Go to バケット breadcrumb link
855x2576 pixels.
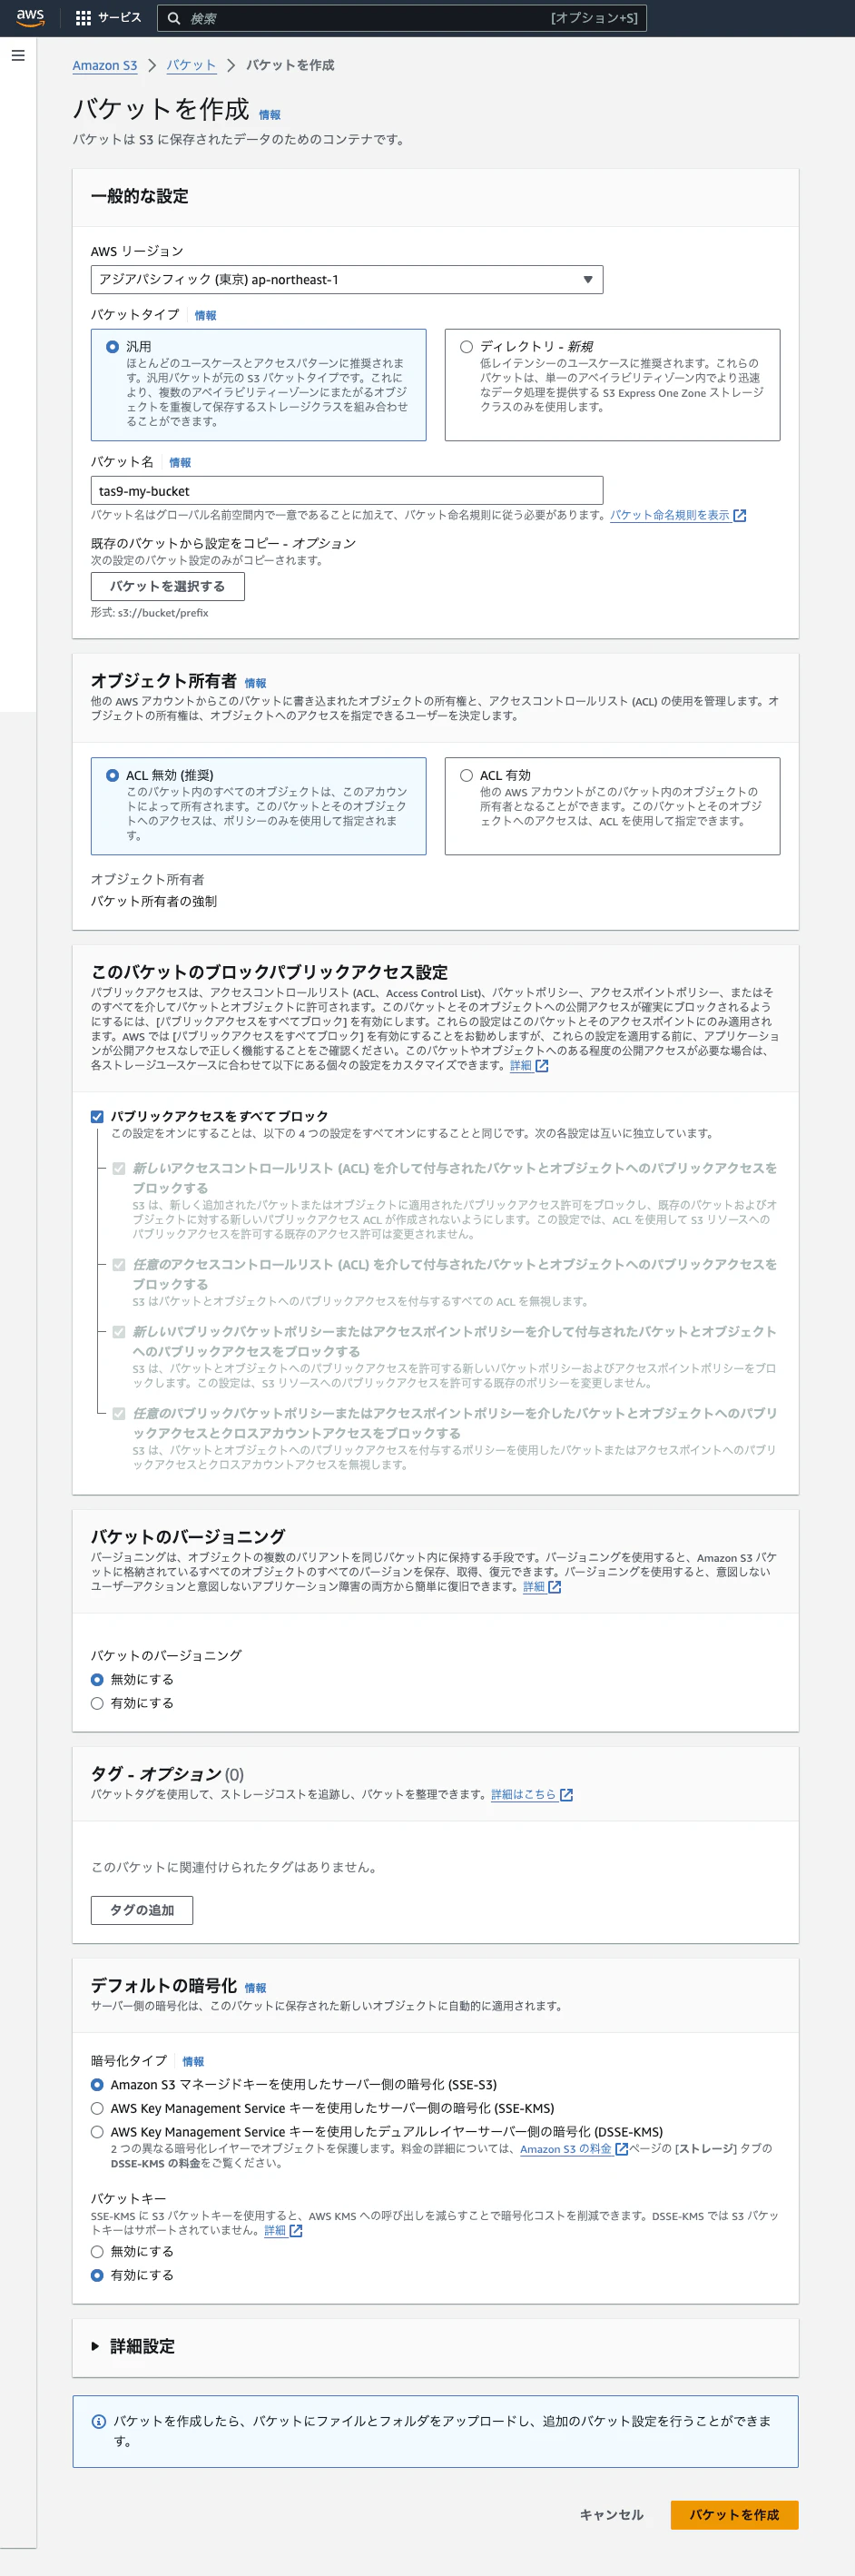tap(191, 65)
